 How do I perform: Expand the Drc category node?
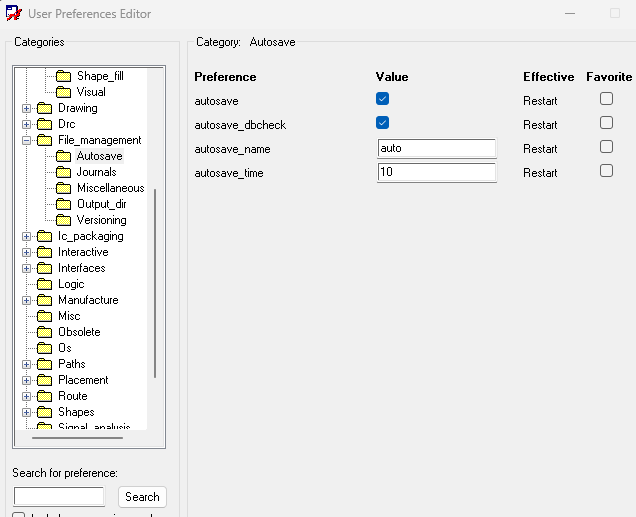pos(26,124)
